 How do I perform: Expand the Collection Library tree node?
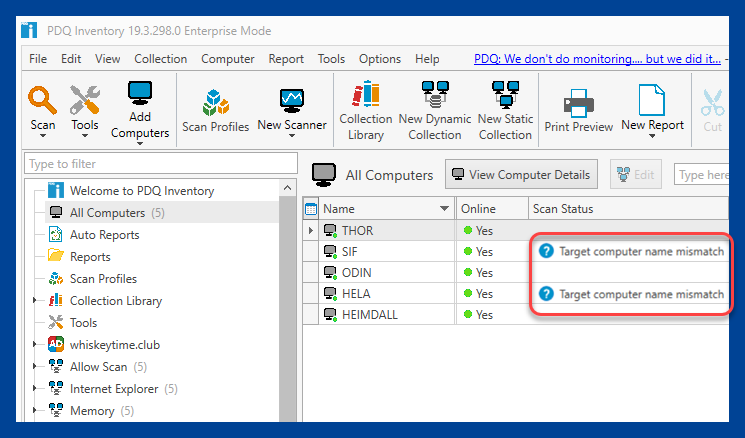pos(34,300)
